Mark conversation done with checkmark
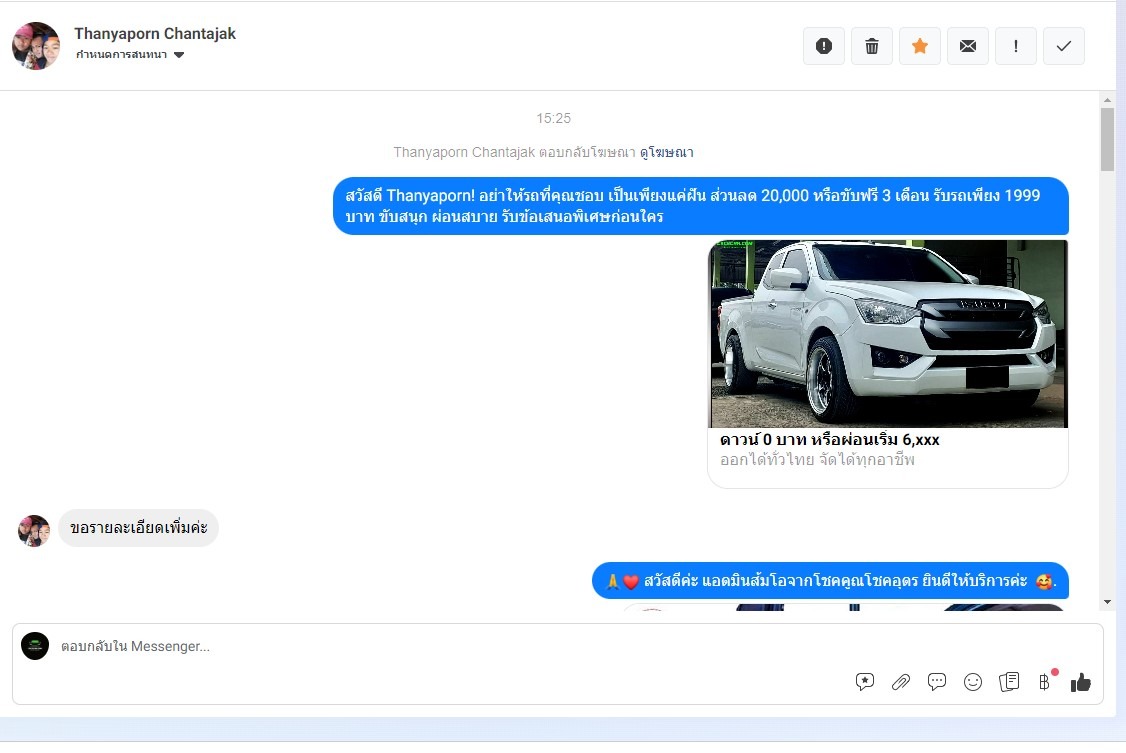 [x=1064, y=46]
